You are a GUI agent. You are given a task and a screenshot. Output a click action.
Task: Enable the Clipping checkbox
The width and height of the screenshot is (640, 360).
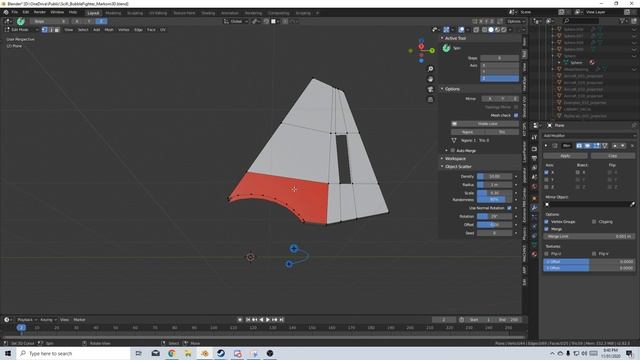click(x=594, y=222)
